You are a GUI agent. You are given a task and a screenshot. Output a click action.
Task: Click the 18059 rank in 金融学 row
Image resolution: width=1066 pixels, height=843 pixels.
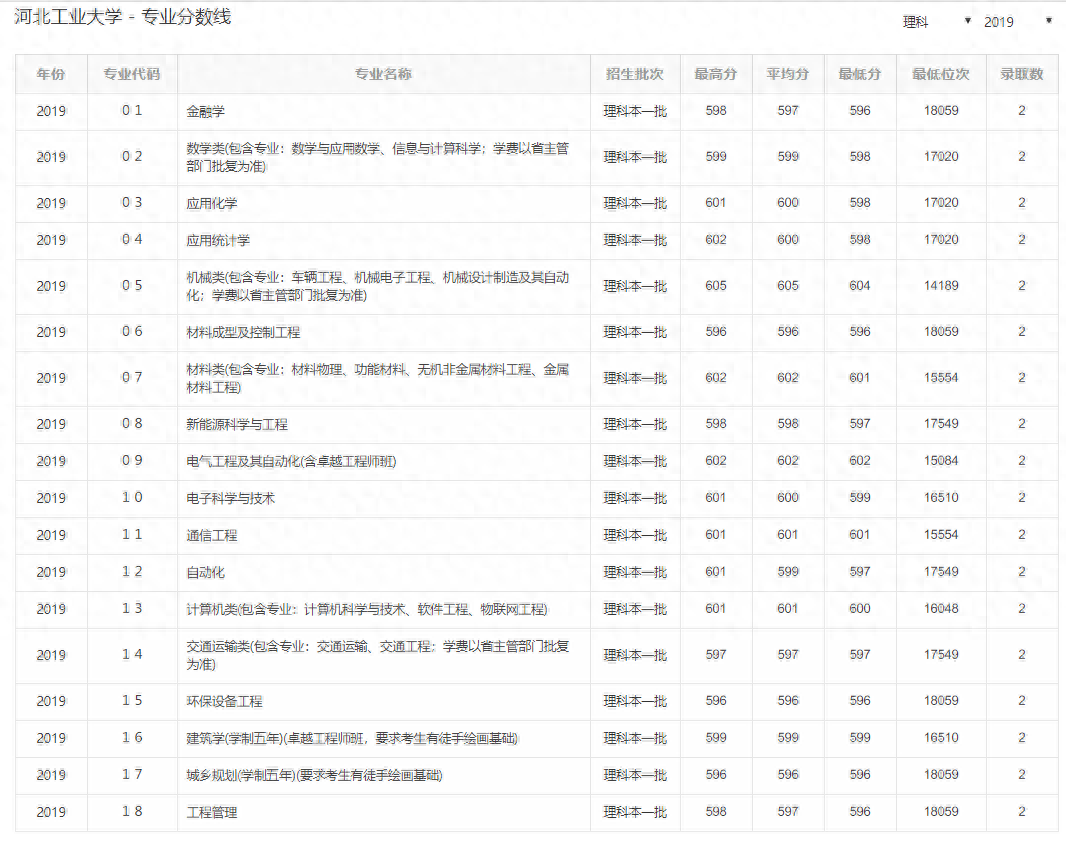click(941, 110)
